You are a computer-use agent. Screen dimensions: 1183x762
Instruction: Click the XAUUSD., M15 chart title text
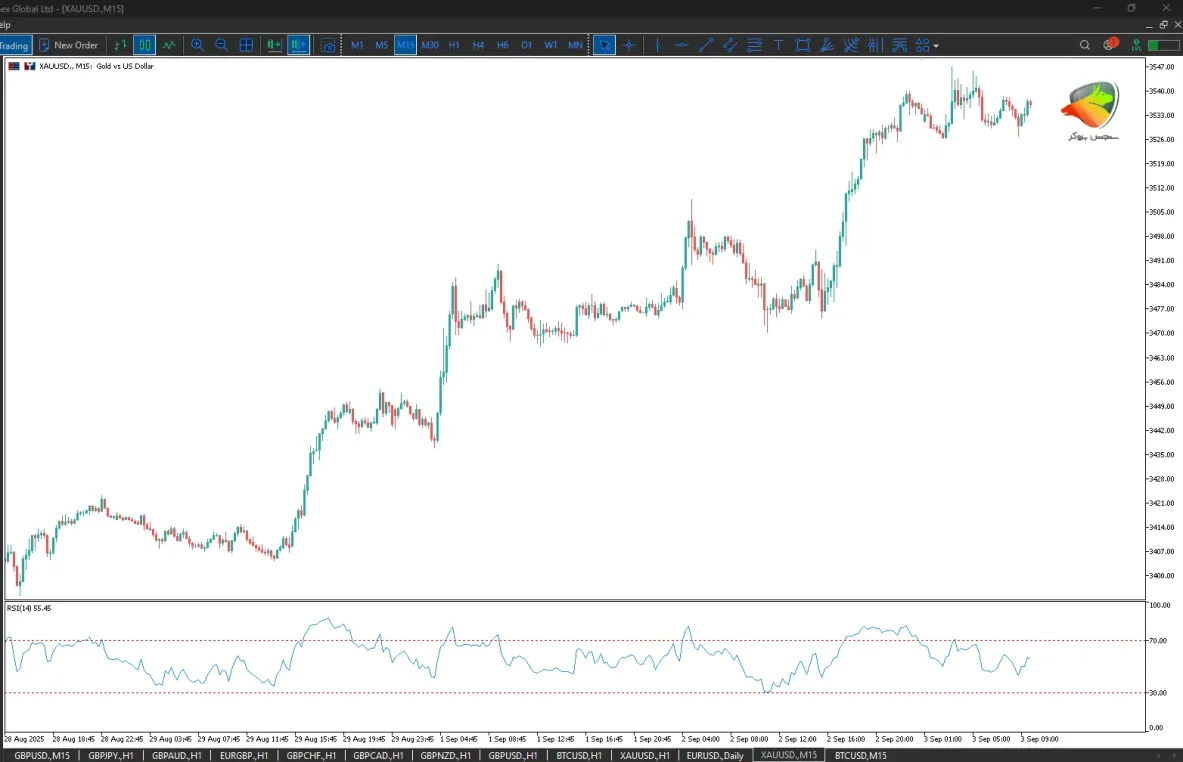click(x=96, y=66)
